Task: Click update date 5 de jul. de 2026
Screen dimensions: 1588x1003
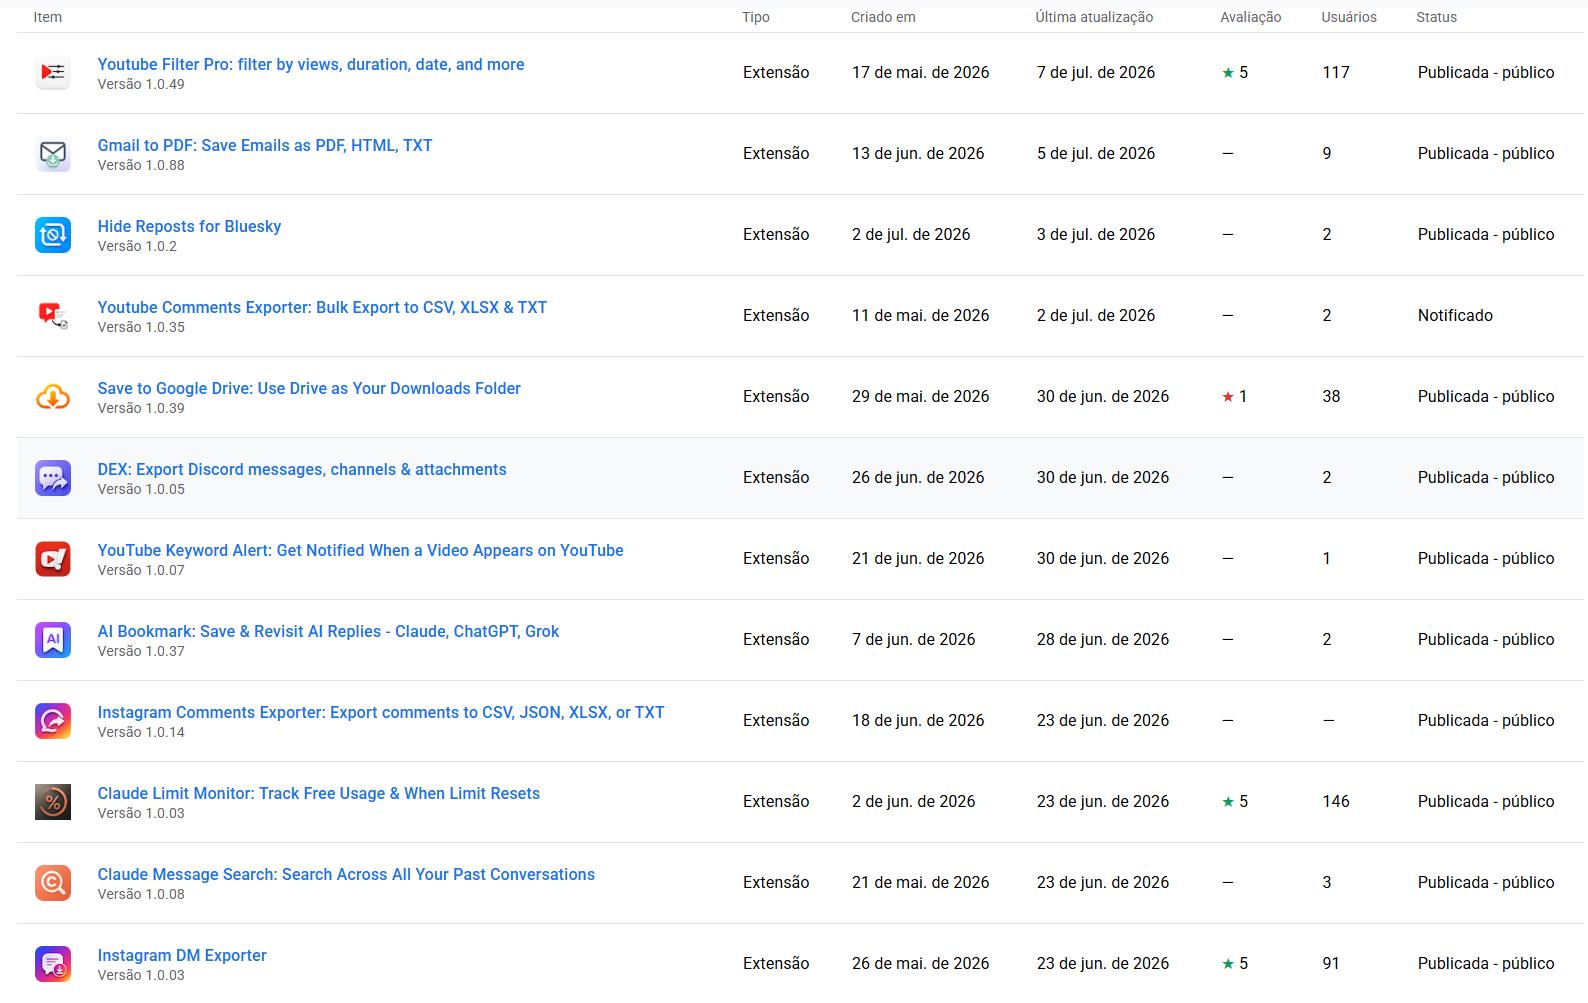Action: [x=1096, y=153]
